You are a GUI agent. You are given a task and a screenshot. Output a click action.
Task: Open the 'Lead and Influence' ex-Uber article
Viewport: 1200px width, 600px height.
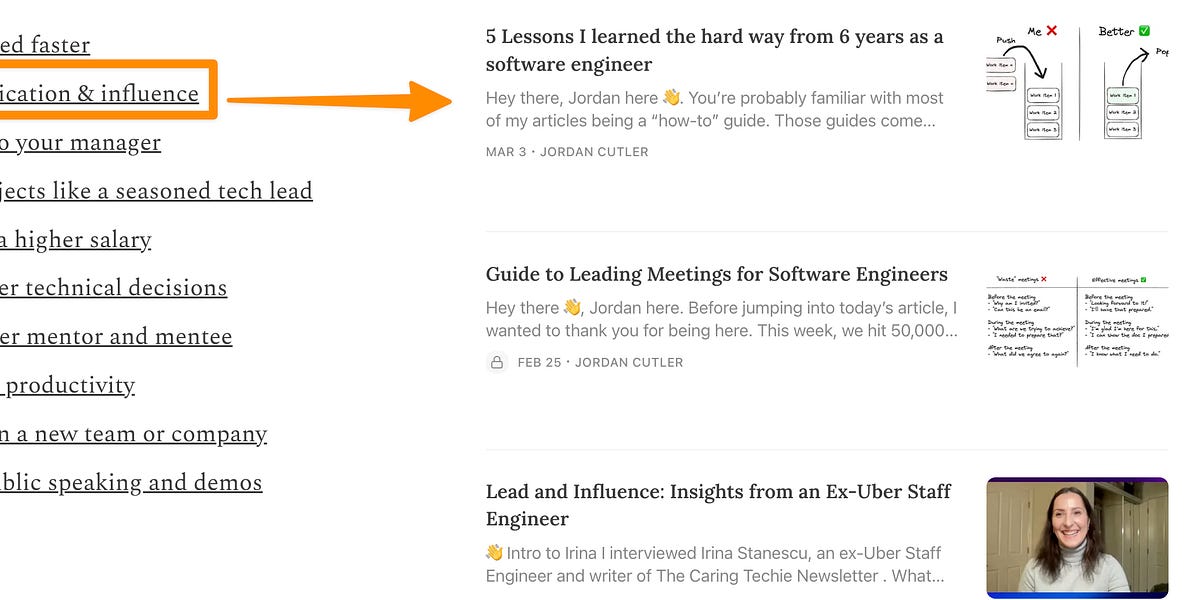click(x=716, y=505)
